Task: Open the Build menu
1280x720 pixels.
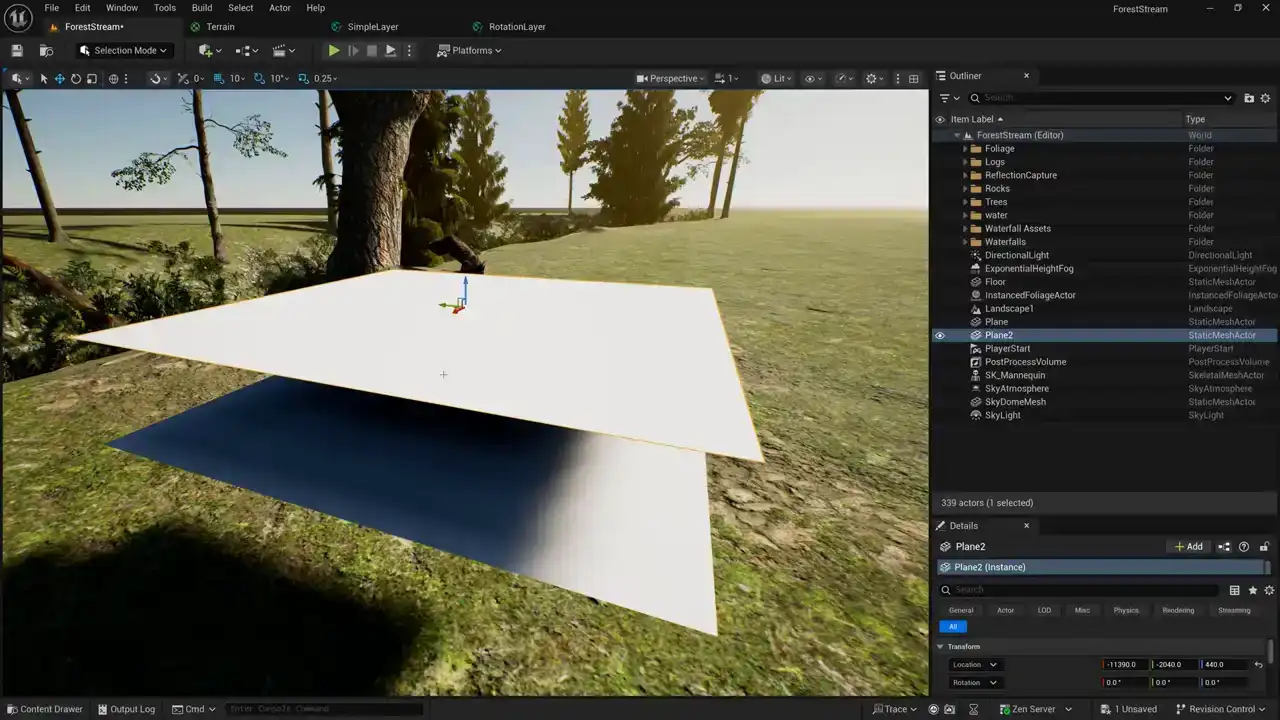Action: [202, 8]
